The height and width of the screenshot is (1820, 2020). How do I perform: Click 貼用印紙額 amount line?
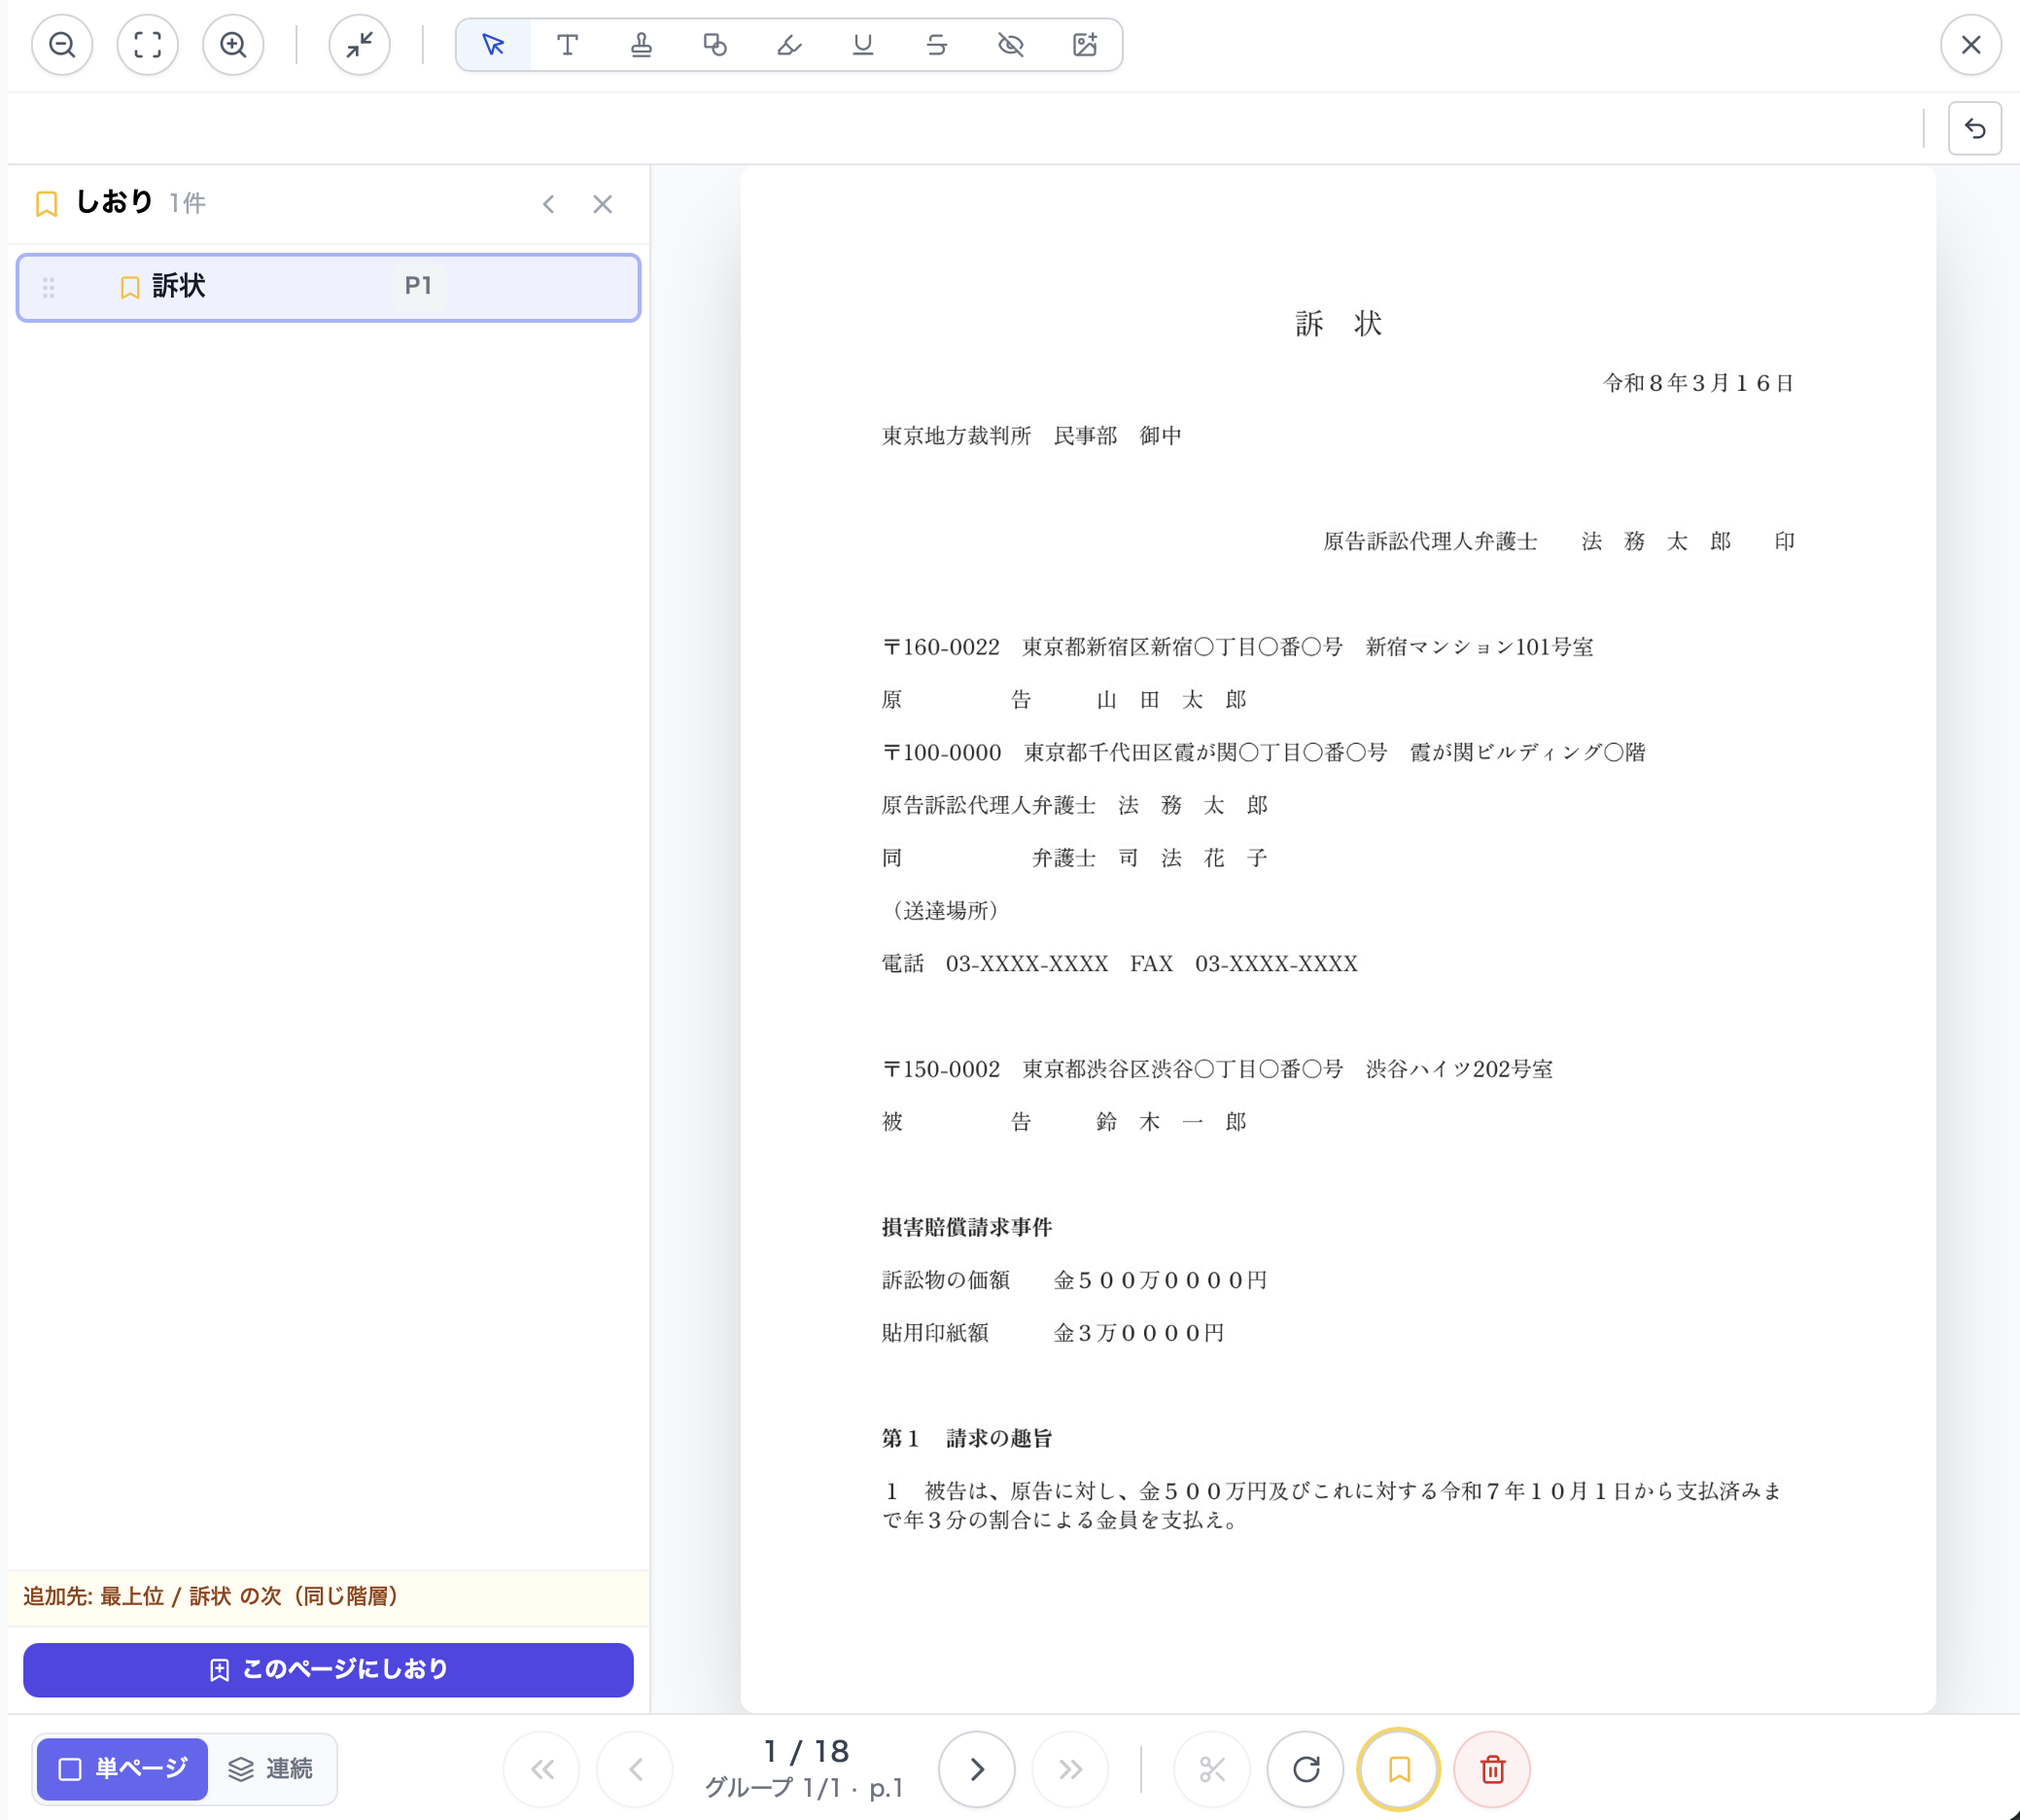(1054, 1333)
